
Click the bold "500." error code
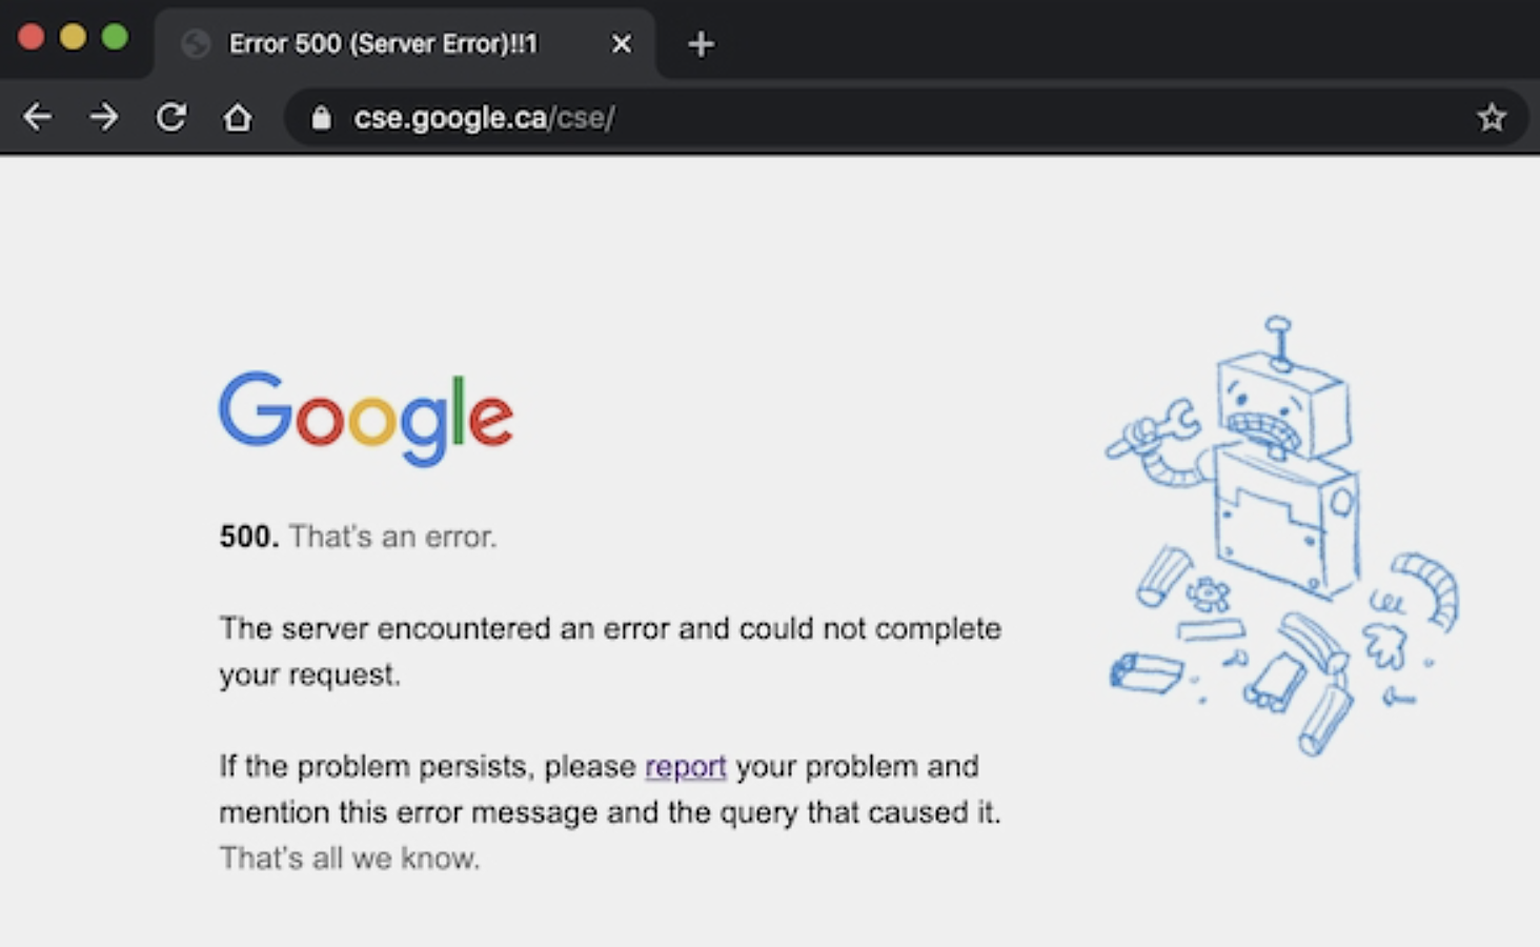248,537
